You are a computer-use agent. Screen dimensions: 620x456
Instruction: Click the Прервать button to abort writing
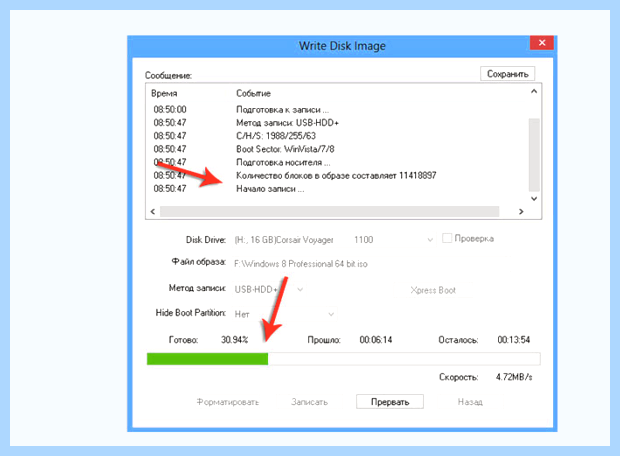click(389, 401)
